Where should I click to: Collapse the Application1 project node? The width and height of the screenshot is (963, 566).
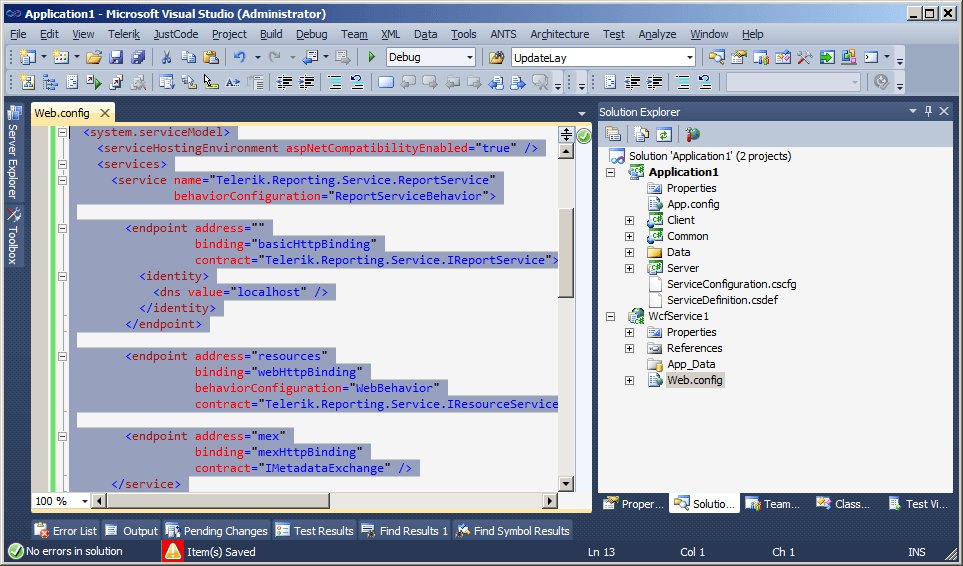tap(611, 172)
